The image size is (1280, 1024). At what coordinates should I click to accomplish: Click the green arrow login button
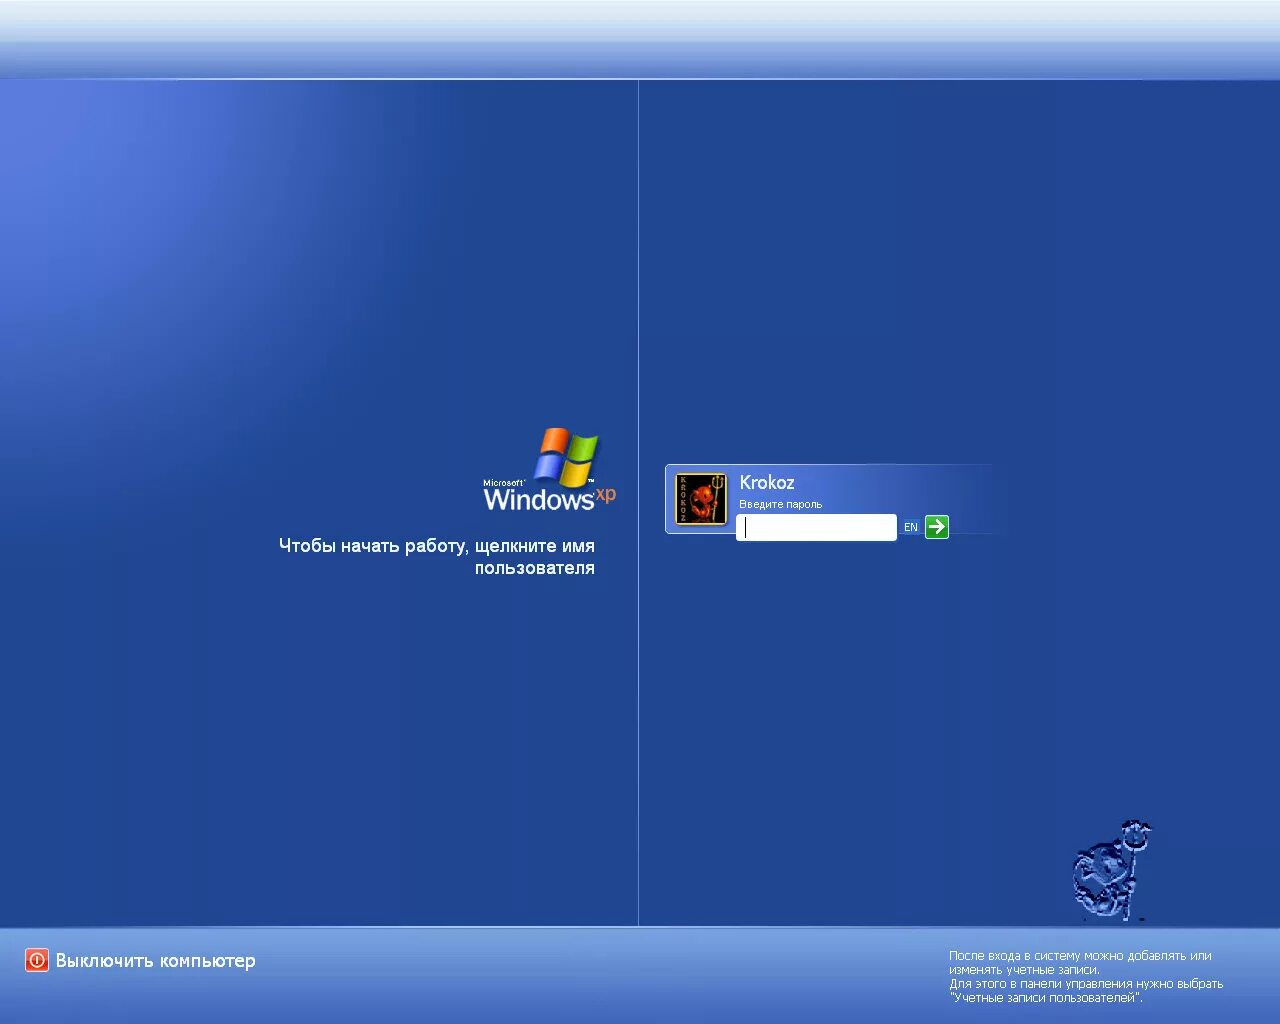[937, 527]
